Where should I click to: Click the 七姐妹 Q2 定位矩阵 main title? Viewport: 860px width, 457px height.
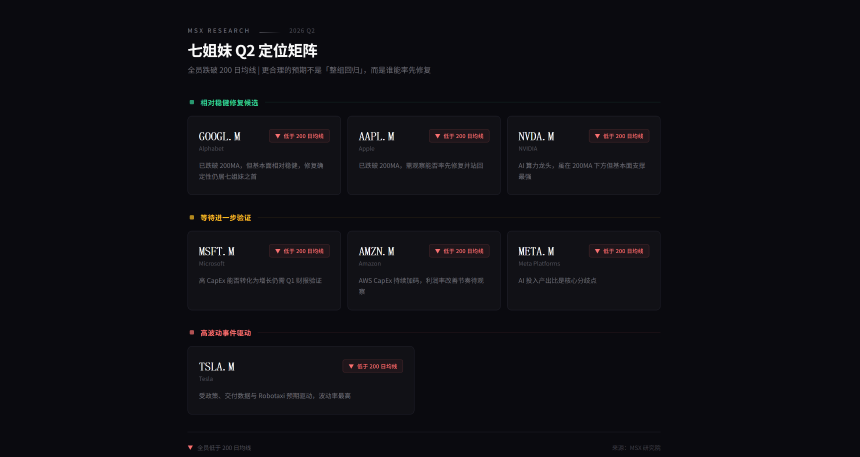click(252, 50)
